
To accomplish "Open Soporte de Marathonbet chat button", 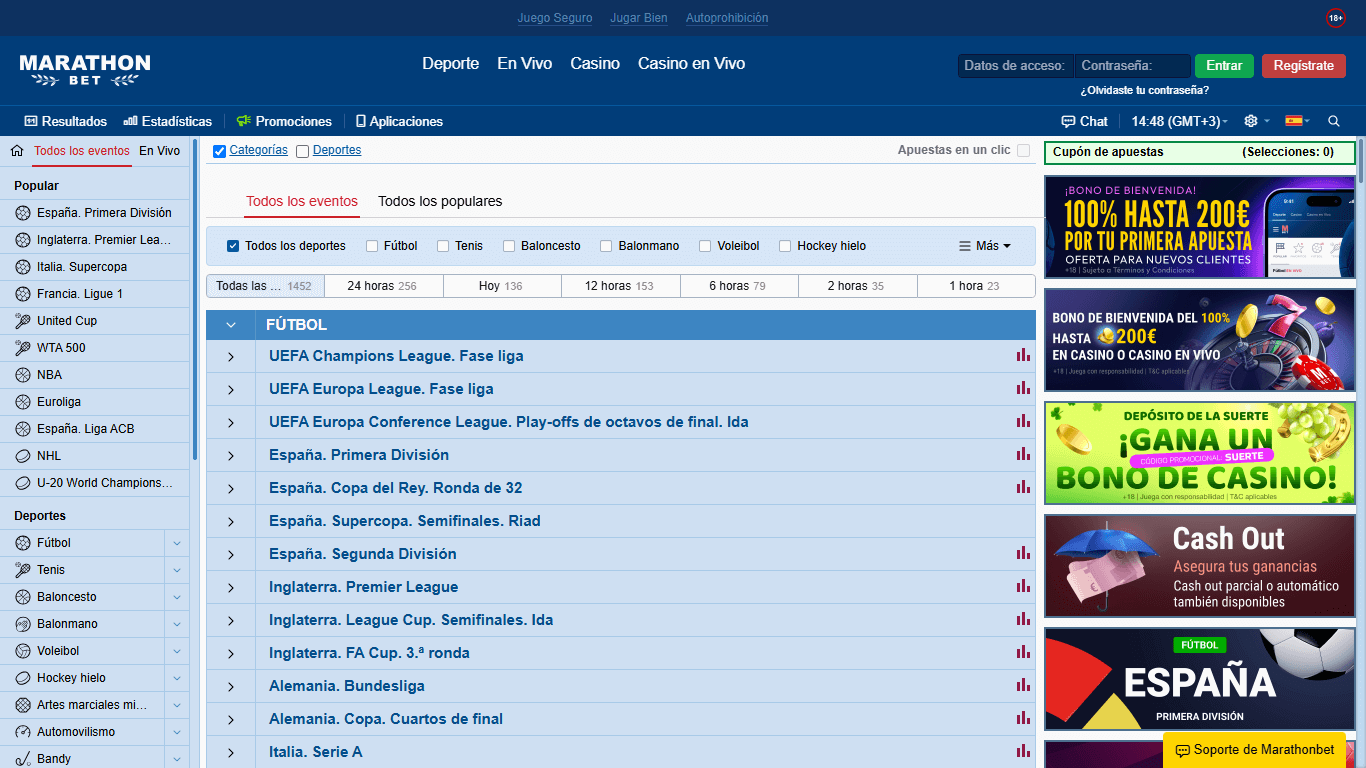I will coord(1254,750).
